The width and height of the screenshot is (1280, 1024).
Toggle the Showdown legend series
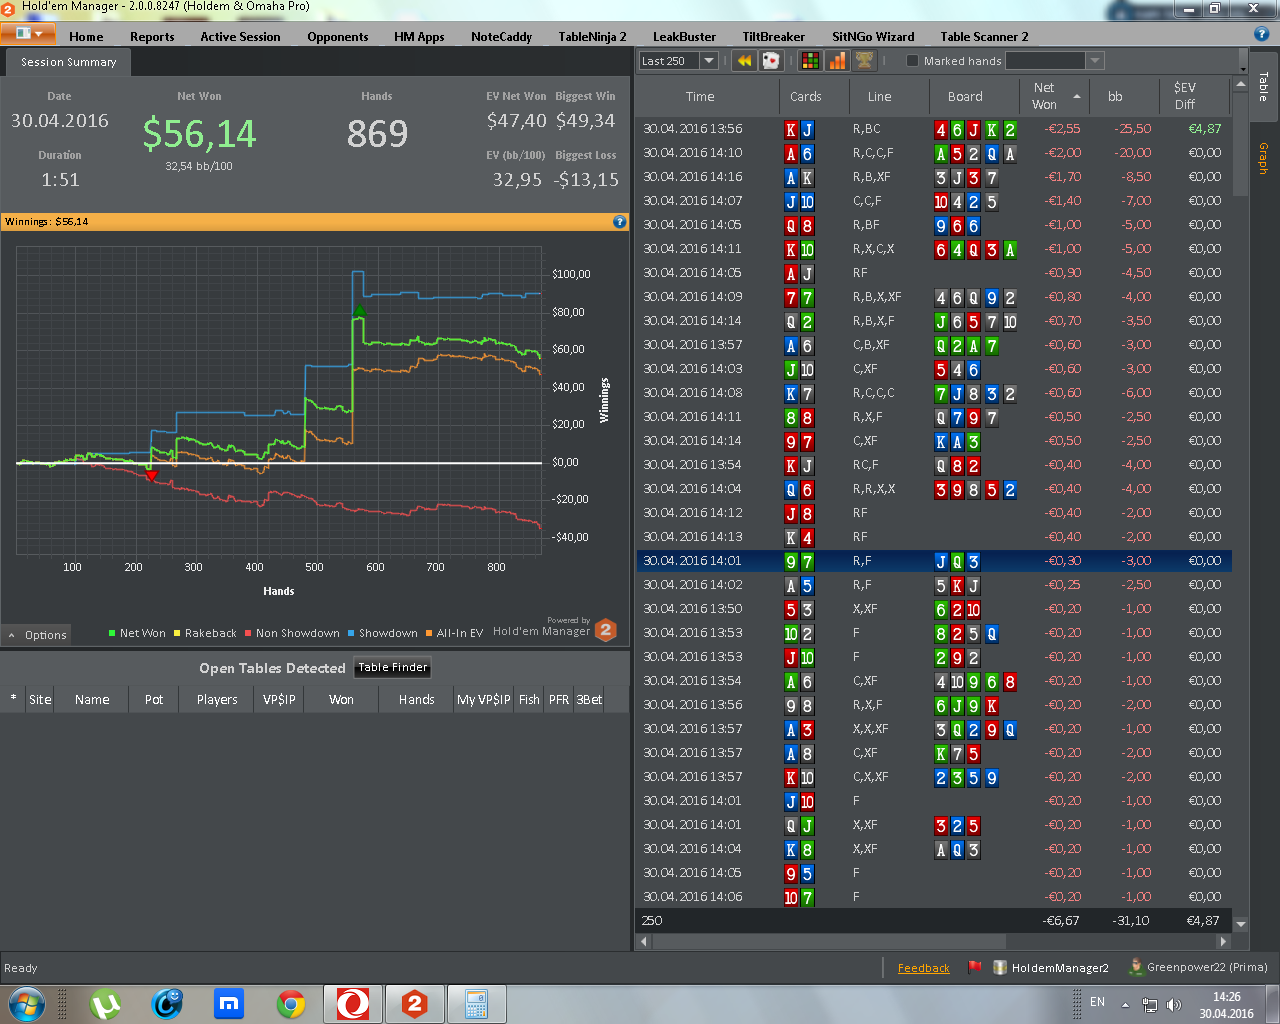click(383, 633)
